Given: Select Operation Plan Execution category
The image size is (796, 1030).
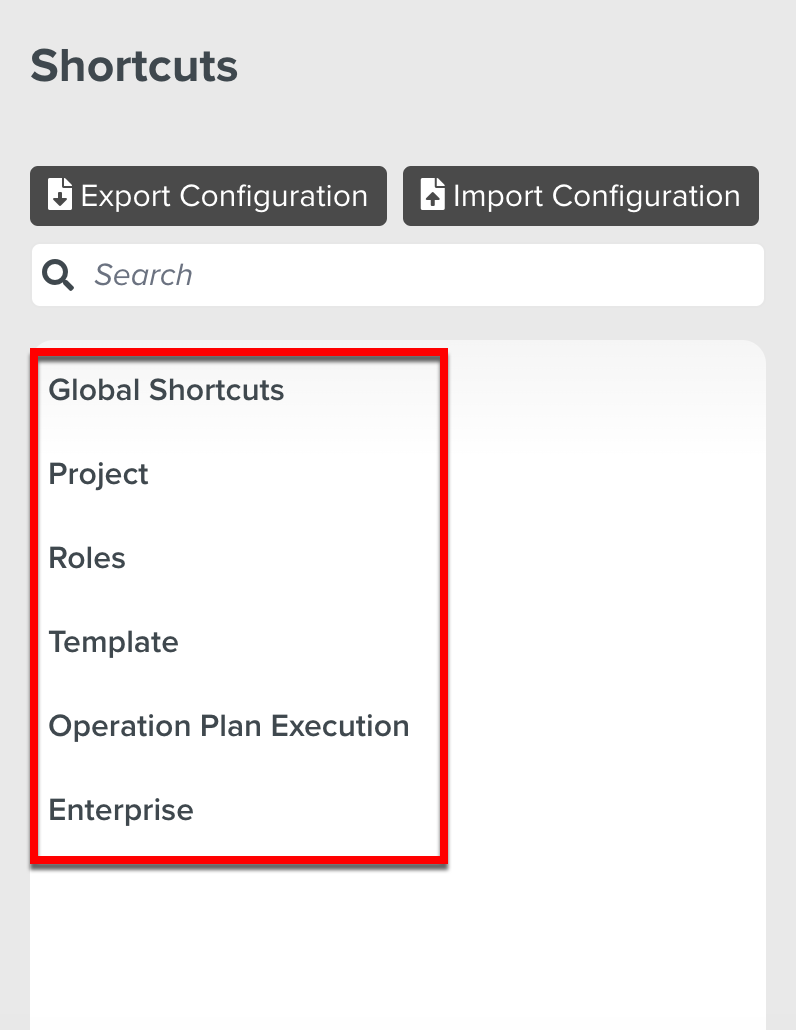Looking at the screenshot, I should [229, 726].
